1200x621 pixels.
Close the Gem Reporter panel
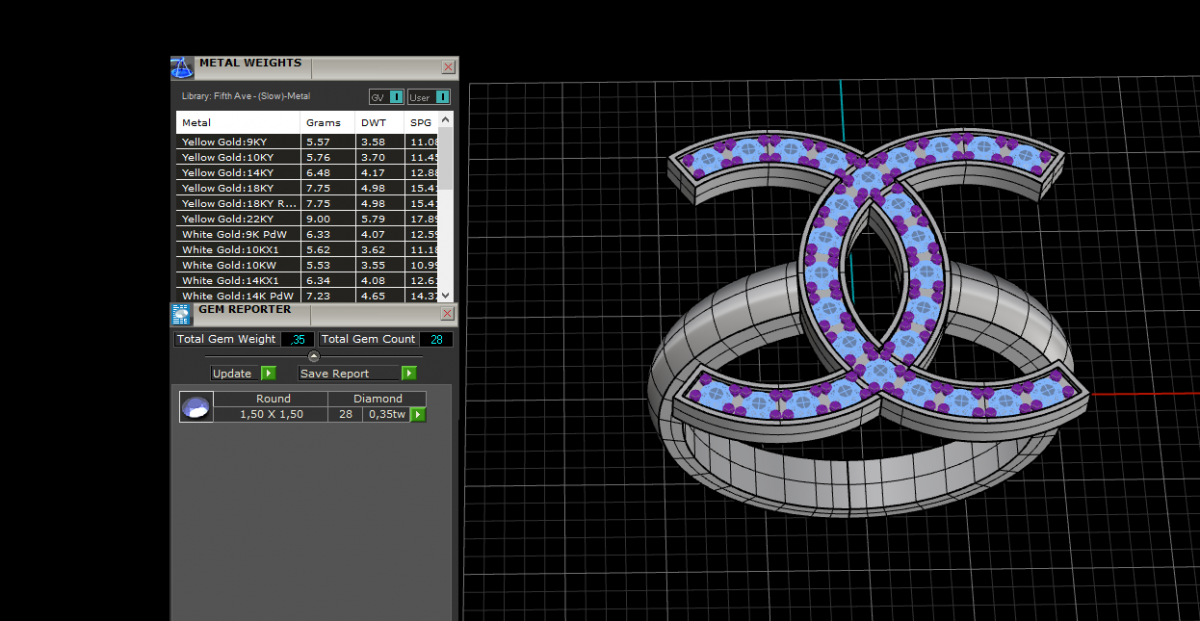click(x=447, y=314)
